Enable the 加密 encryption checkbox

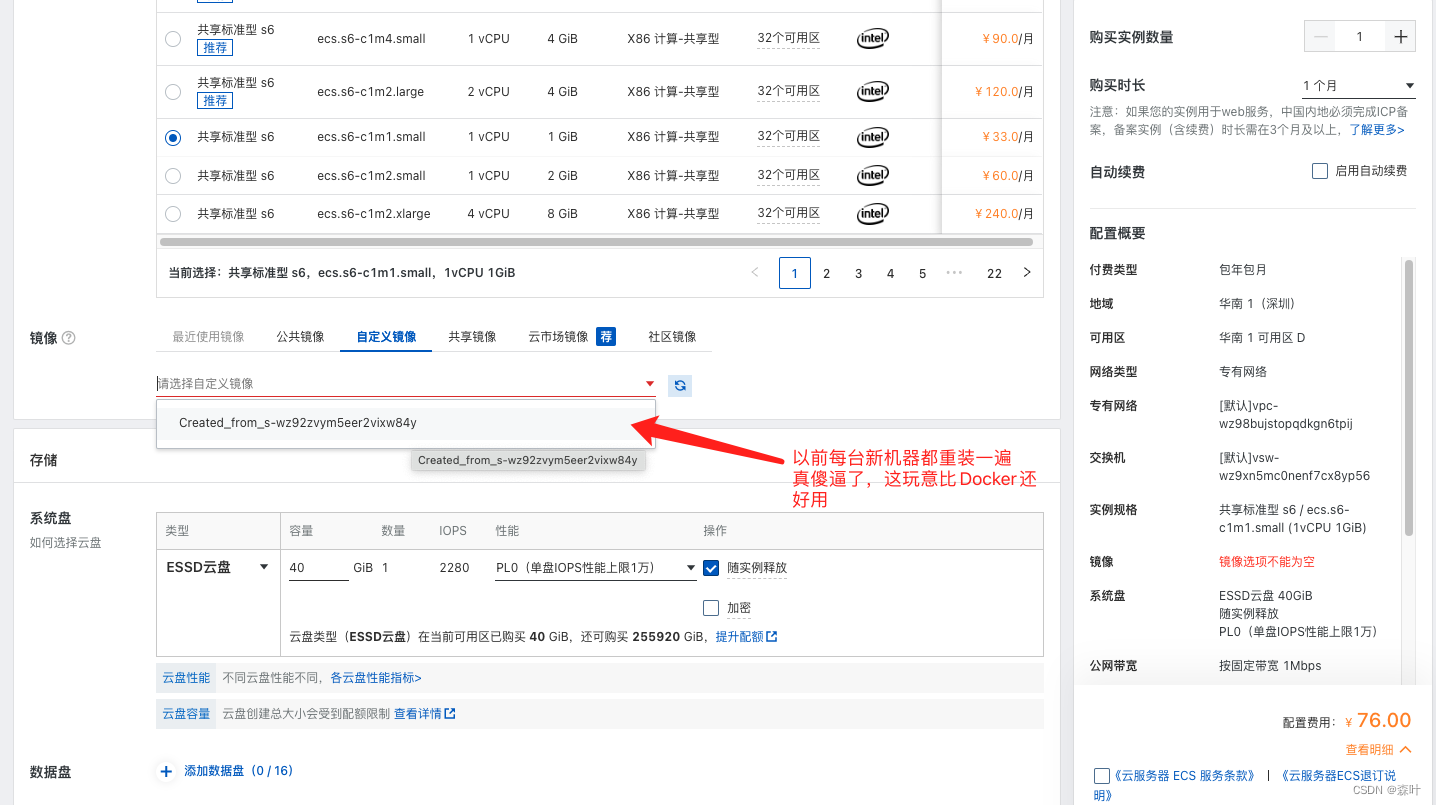coord(711,608)
